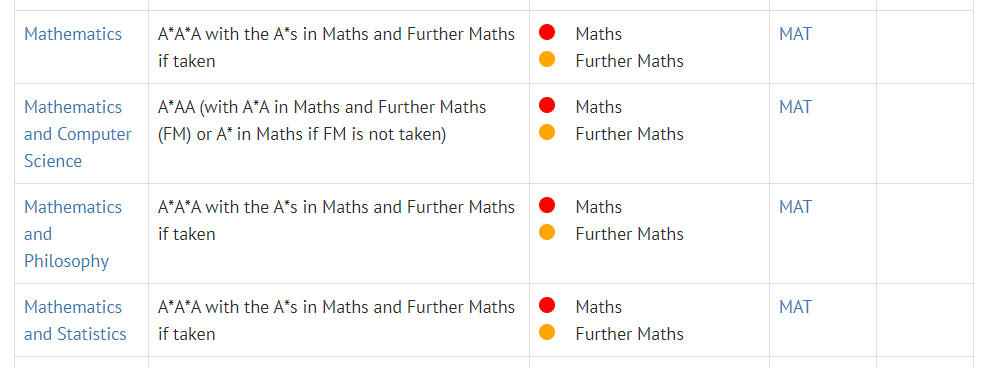Screen dimensions: 988x369
Task: Click the MAT link for Mathematics and Computer Science
Action: [795, 107]
